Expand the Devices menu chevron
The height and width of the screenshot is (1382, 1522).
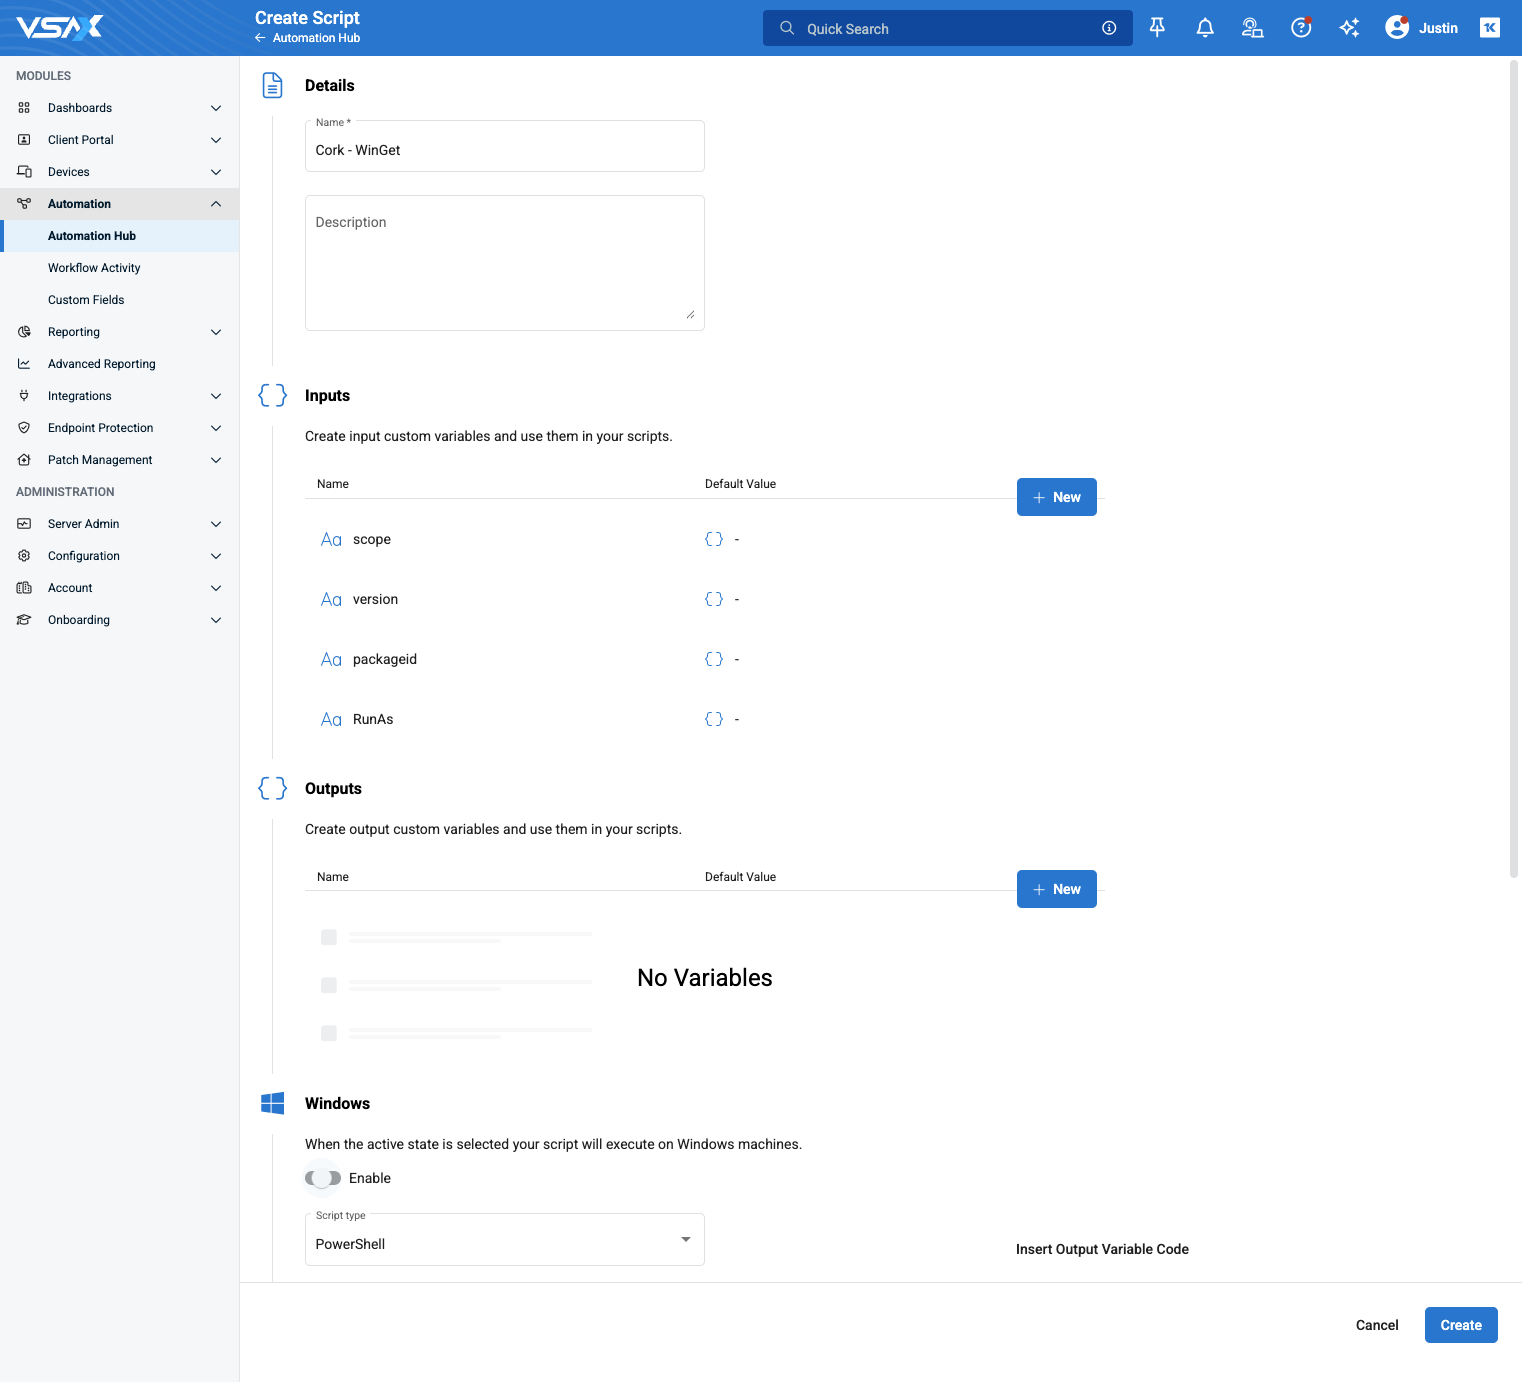point(216,172)
